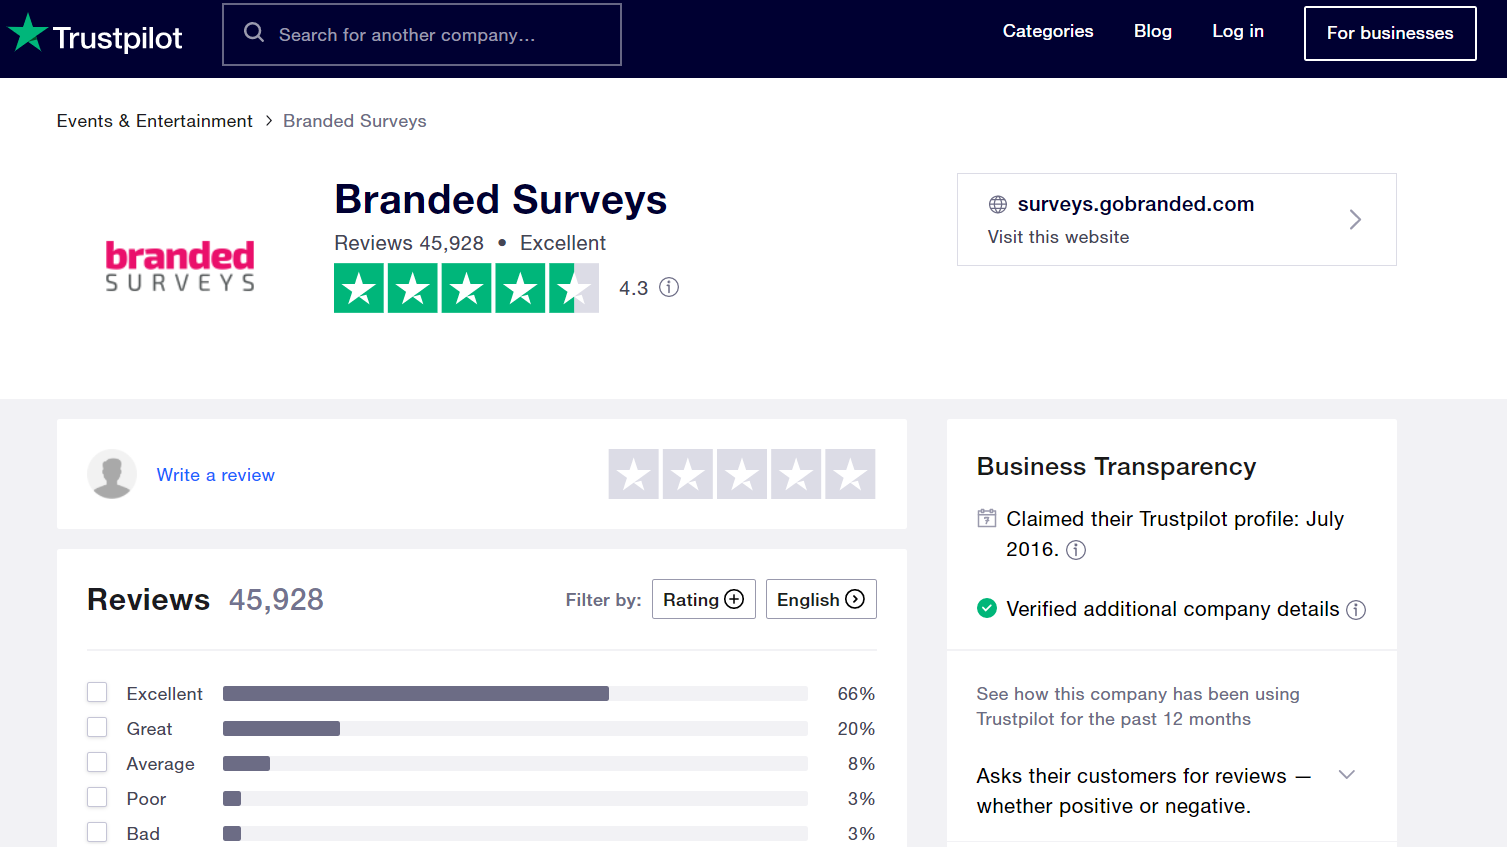Open the Blog page
This screenshot has height=847, width=1507.
click(x=1153, y=31)
